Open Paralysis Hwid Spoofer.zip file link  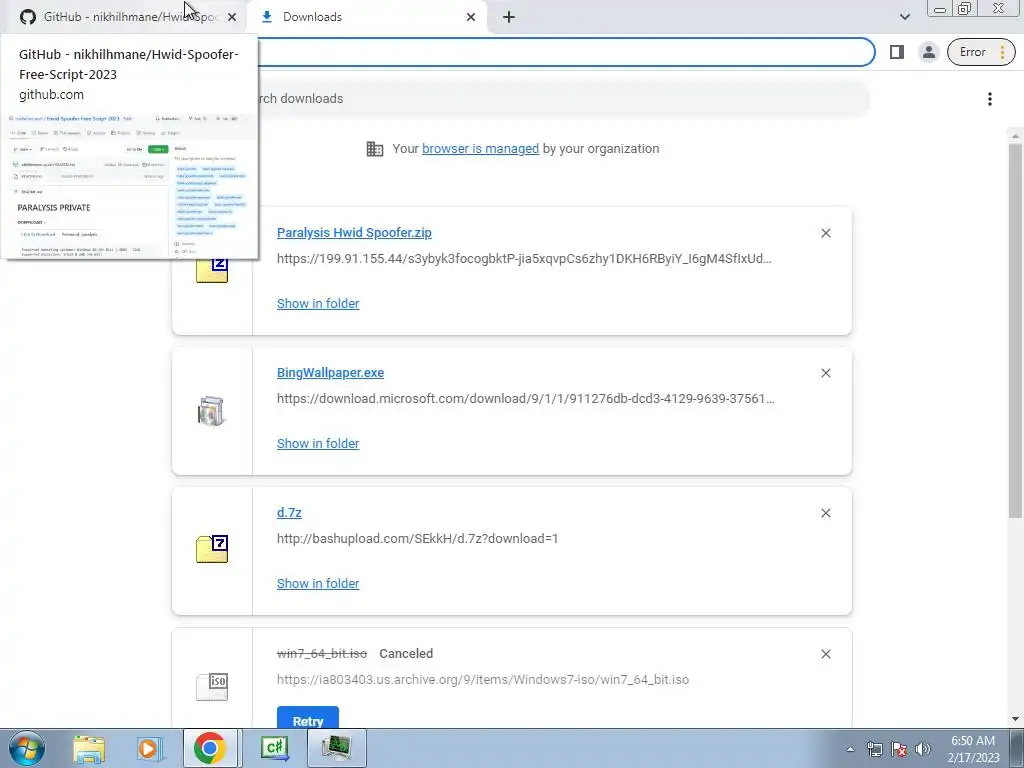pyautogui.click(x=354, y=233)
